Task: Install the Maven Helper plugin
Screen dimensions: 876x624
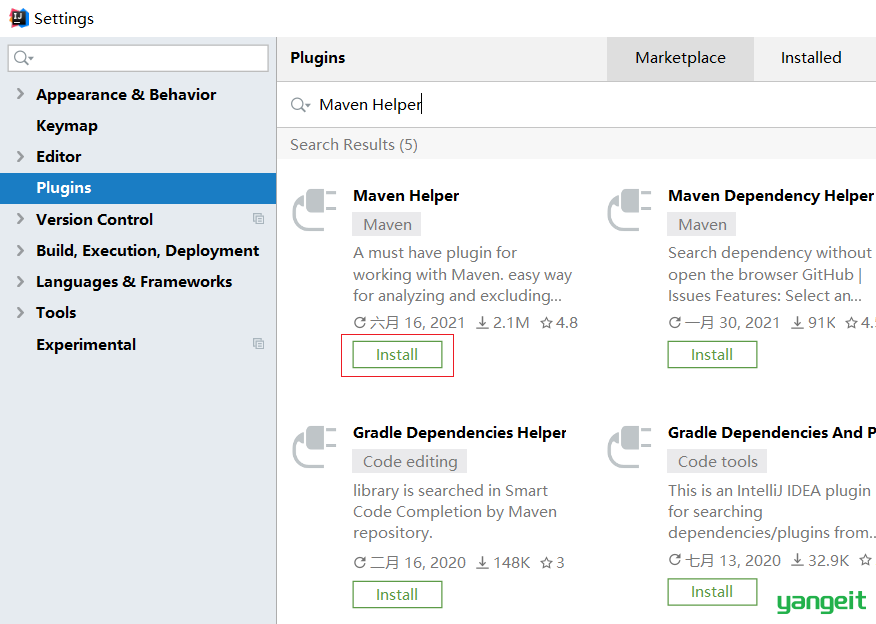Action: (397, 355)
